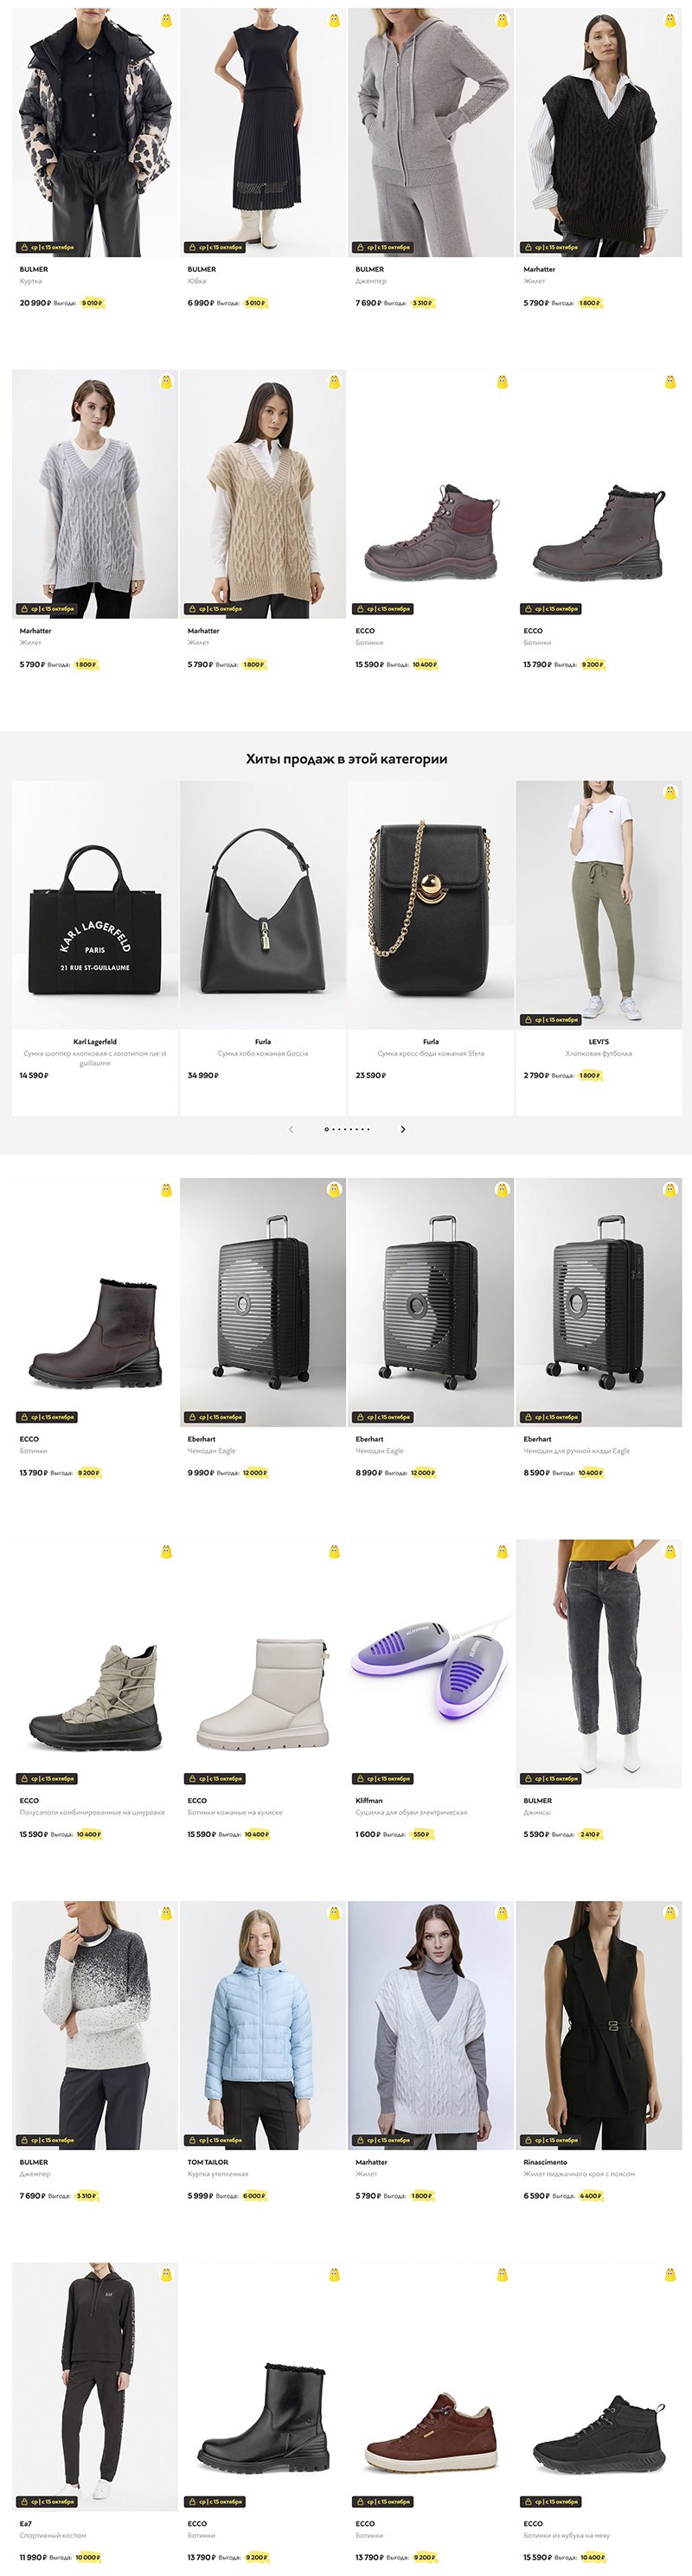Select the last carousel pagination dot
The image size is (692, 2576).
tap(369, 1129)
